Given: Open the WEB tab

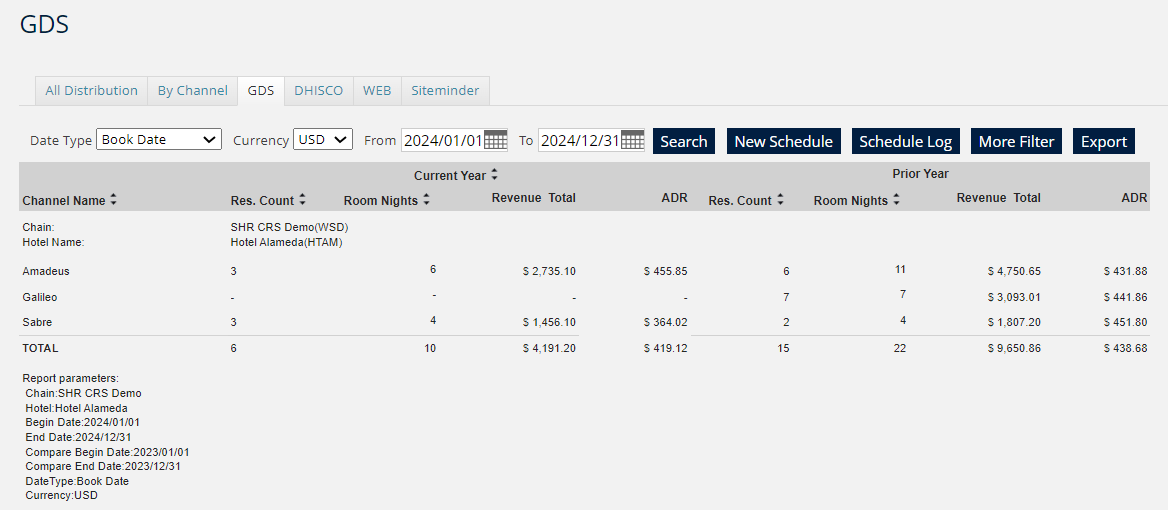Looking at the screenshot, I should 377,91.
